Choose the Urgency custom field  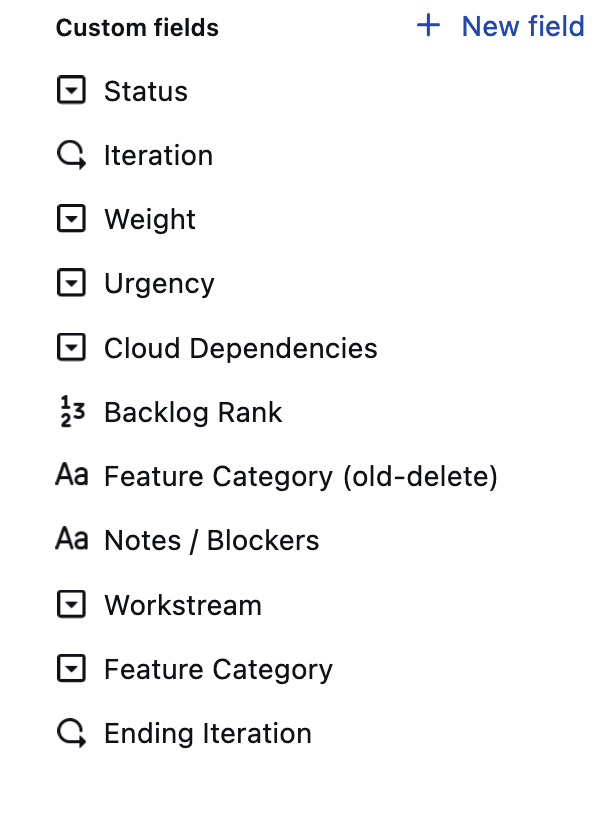(x=159, y=284)
